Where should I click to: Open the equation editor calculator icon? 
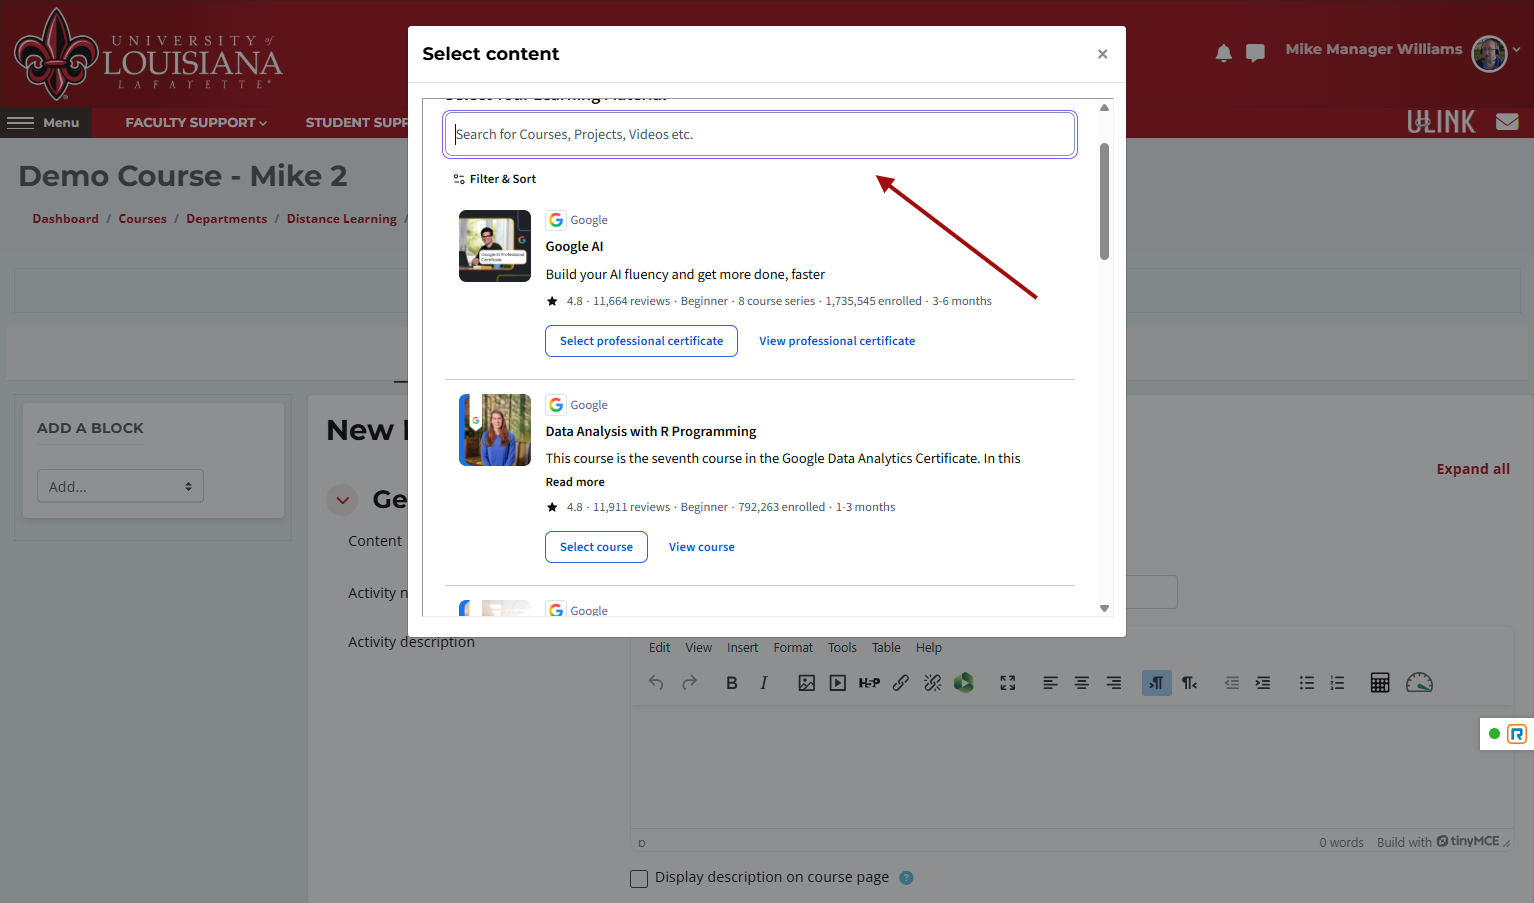click(1380, 683)
